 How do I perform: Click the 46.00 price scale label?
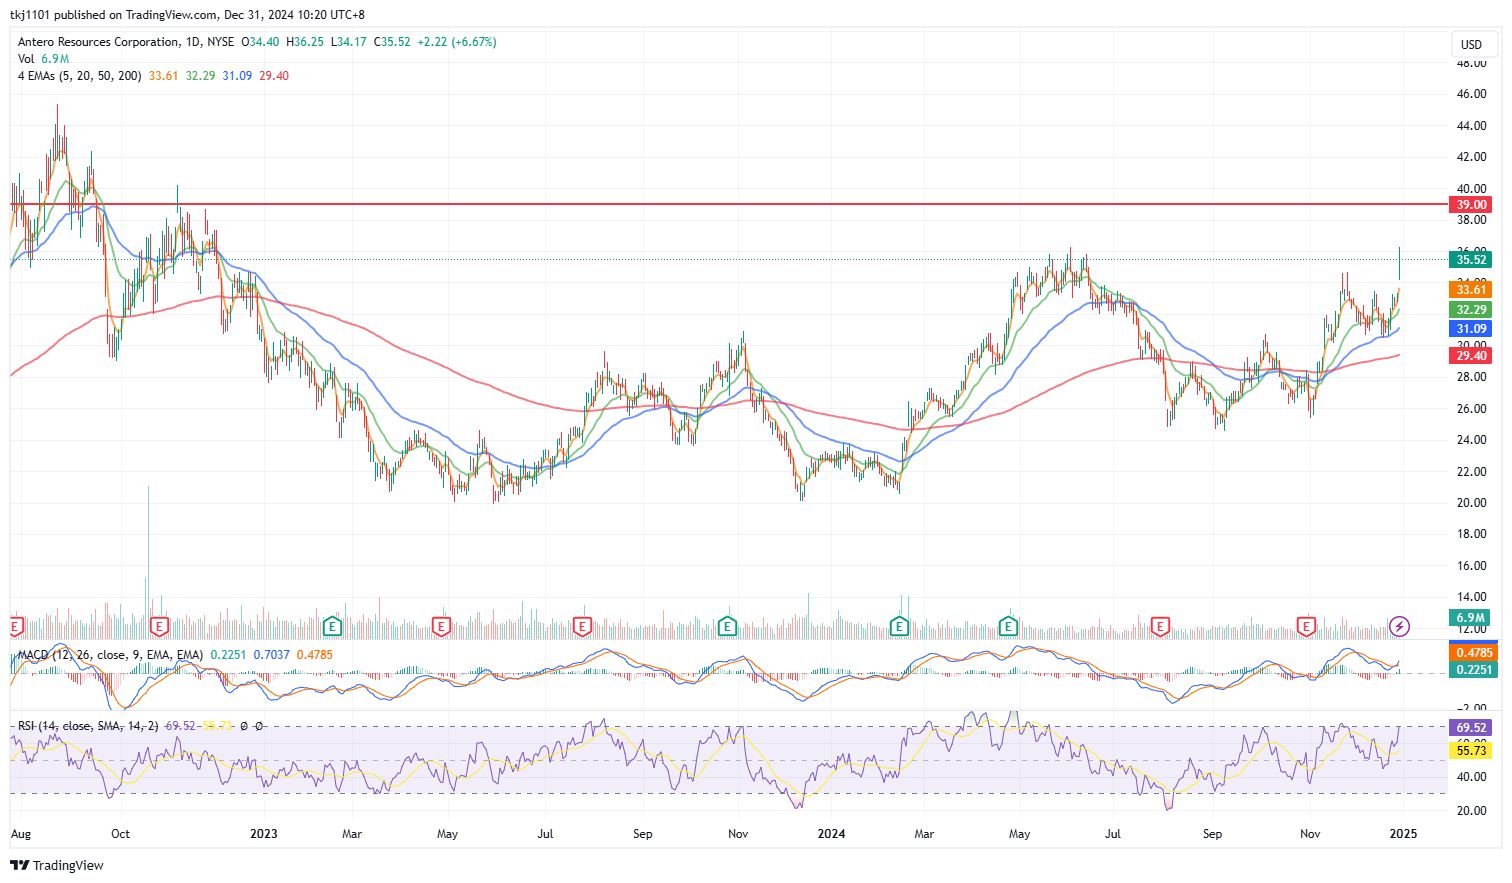pyautogui.click(x=1471, y=94)
